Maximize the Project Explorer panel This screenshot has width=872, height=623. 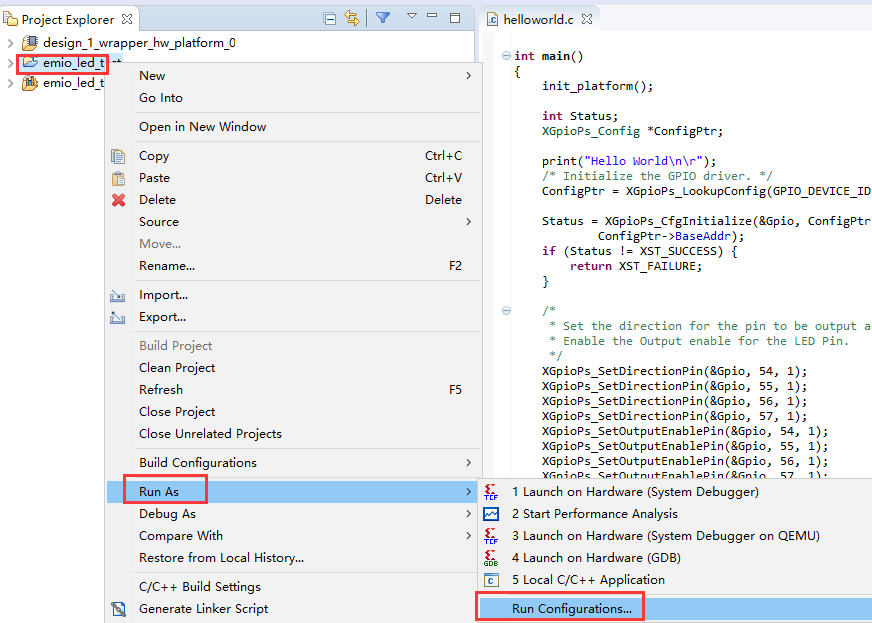point(455,18)
